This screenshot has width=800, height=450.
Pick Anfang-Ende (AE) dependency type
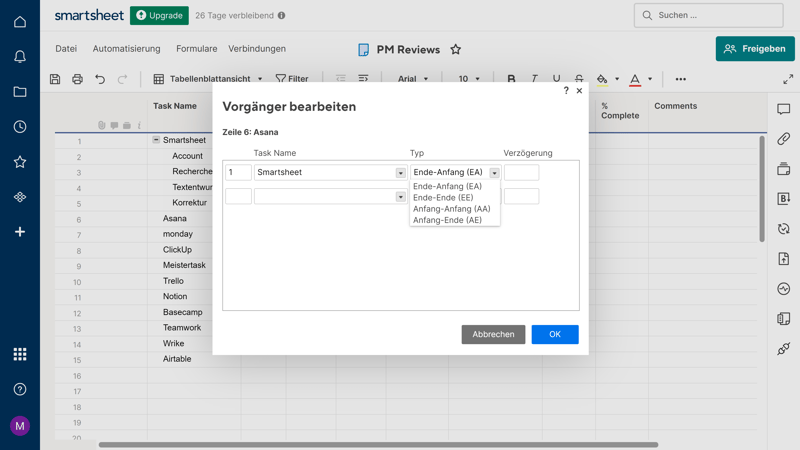pyautogui.click(x=447, y=220)
